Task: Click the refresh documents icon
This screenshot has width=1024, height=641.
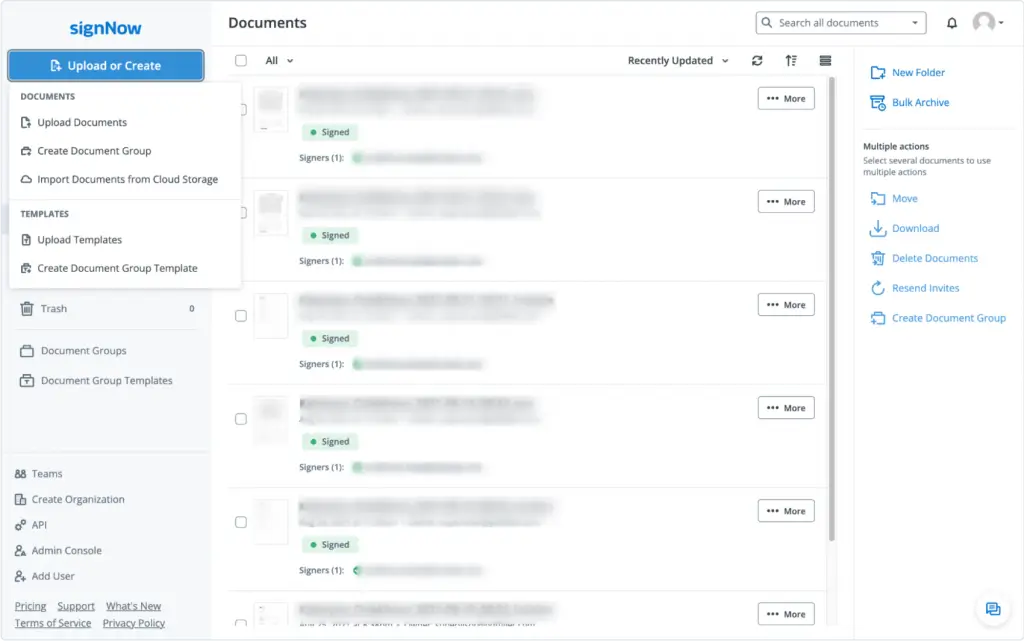Action: click(757, 61)
